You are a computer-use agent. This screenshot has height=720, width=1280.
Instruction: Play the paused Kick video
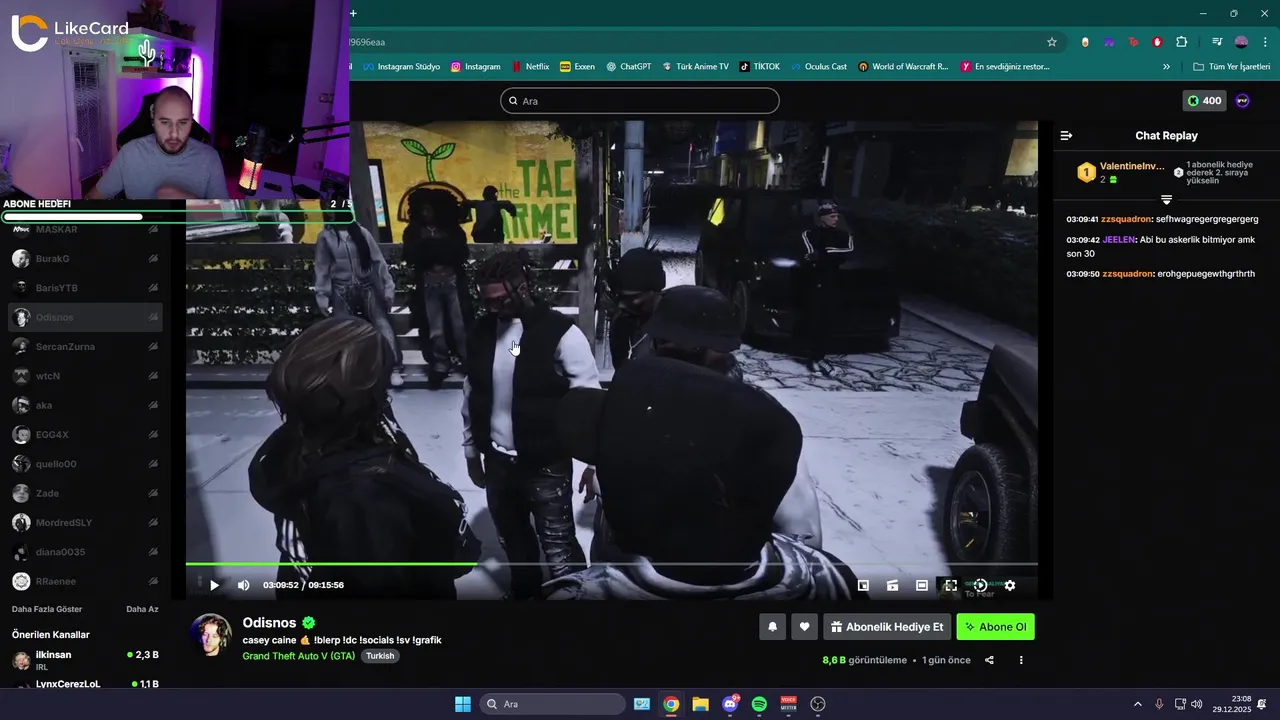(x=214, y=585)
